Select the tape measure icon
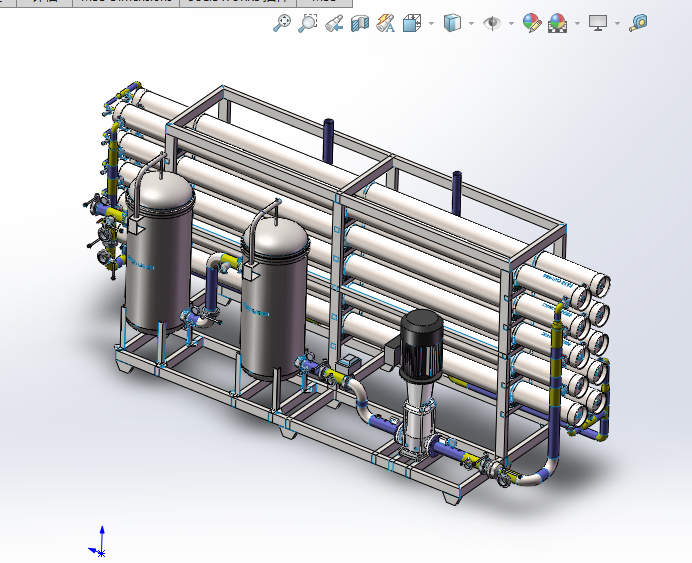Screen dimensions: 692x563 click(x=637, y=23)
